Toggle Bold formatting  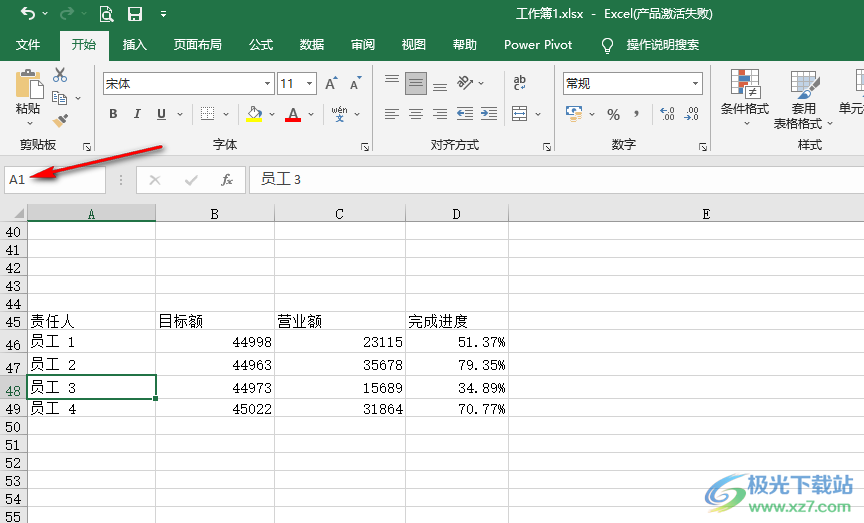(114, 114)
